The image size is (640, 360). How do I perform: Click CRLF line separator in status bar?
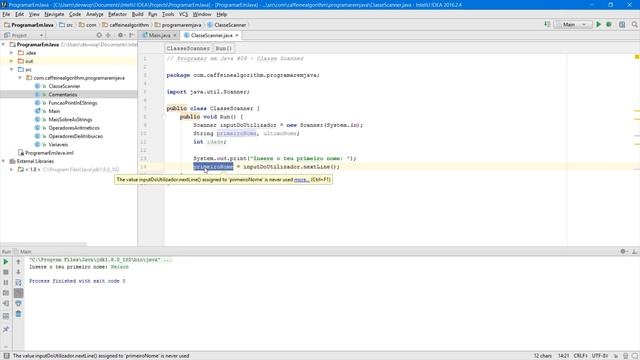(x=580, y=356)
